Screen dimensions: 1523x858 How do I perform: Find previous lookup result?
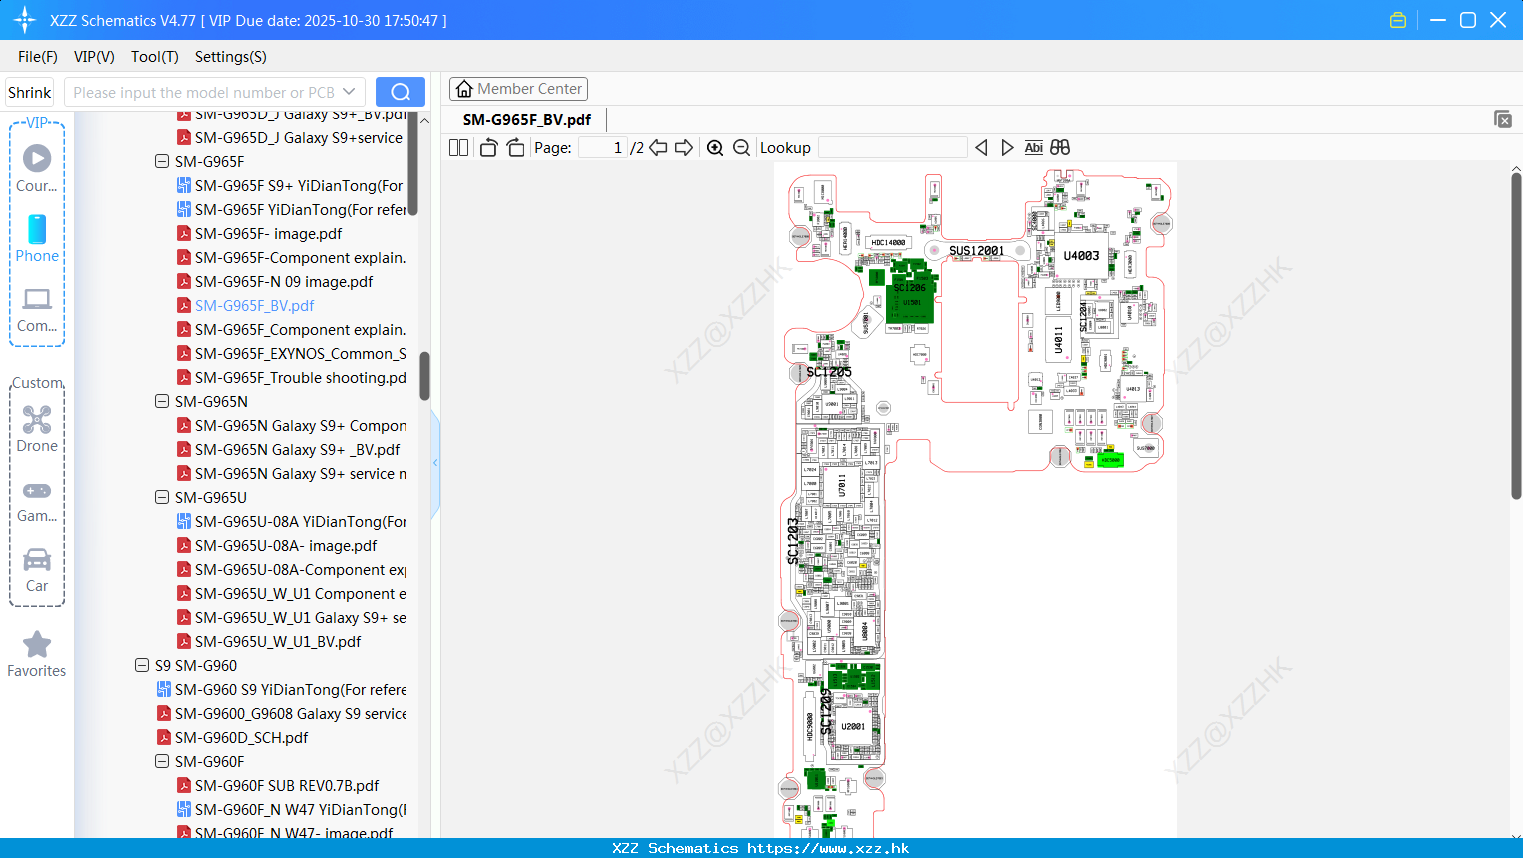tap(981, 148)
